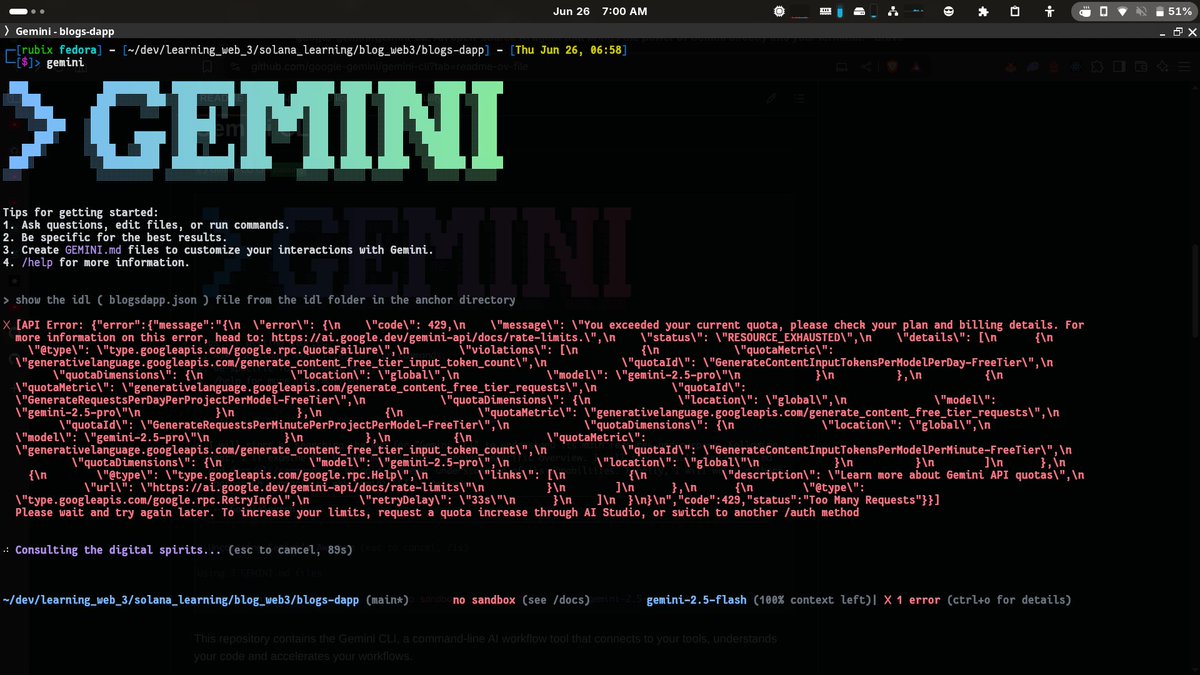Viewport: 1200px width, 675px height.
Task: Click the Wi-Fi signal icon
Action: click(1123, 11)
